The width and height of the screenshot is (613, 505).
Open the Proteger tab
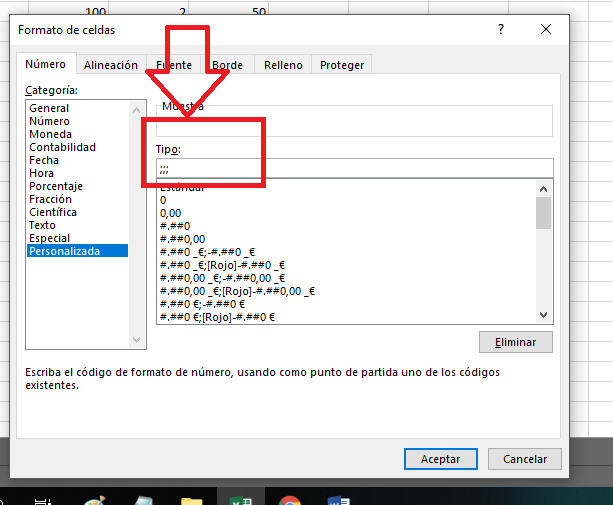tap(342, 65)
